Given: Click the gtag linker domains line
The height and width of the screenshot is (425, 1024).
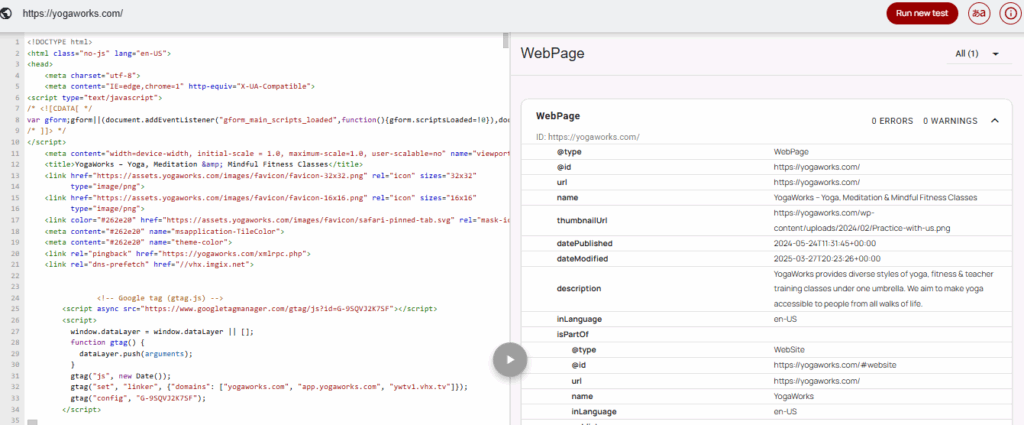Looking at the screenshot, I should [270, 386].
